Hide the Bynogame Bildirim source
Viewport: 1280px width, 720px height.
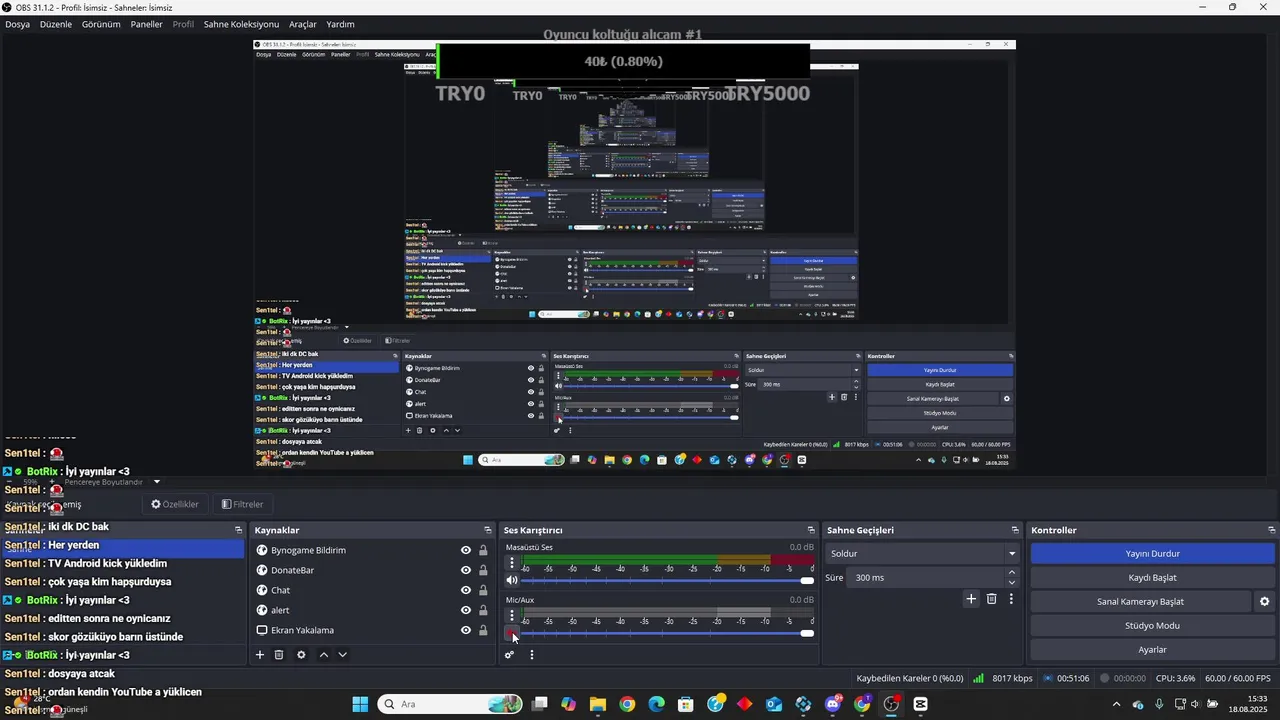tap(465, 550)
